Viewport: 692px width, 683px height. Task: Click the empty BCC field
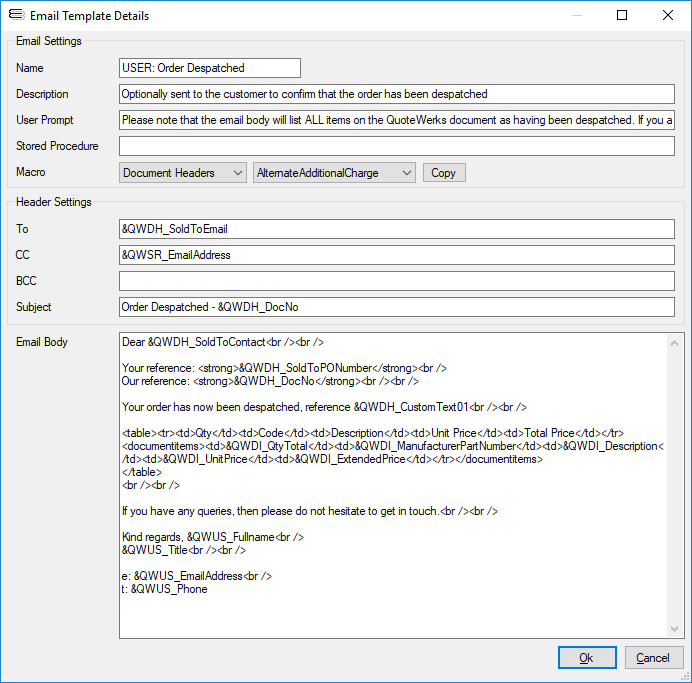click(397, 281)
